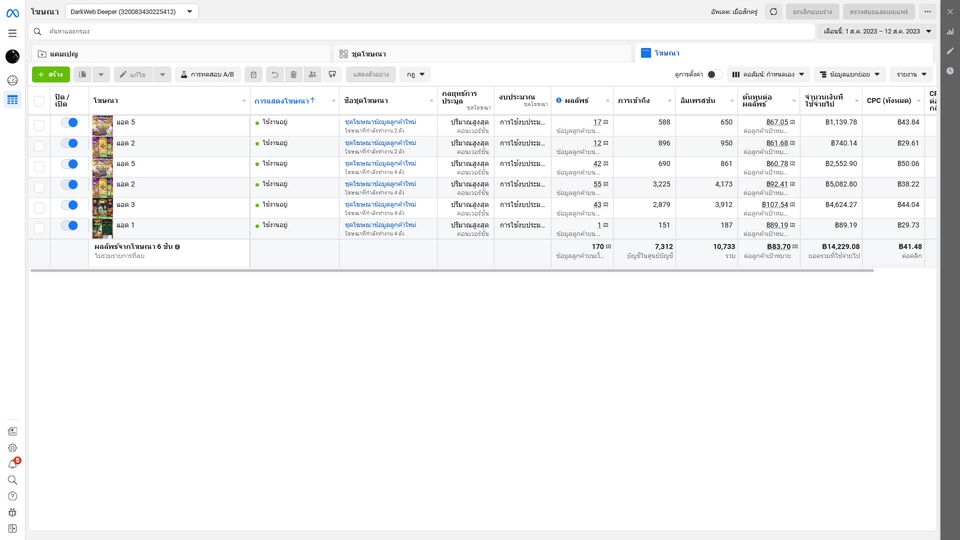Click the Meta logo in the top-left corner
Viewport: 960px width, 540px height.
[x=12, y=13]
